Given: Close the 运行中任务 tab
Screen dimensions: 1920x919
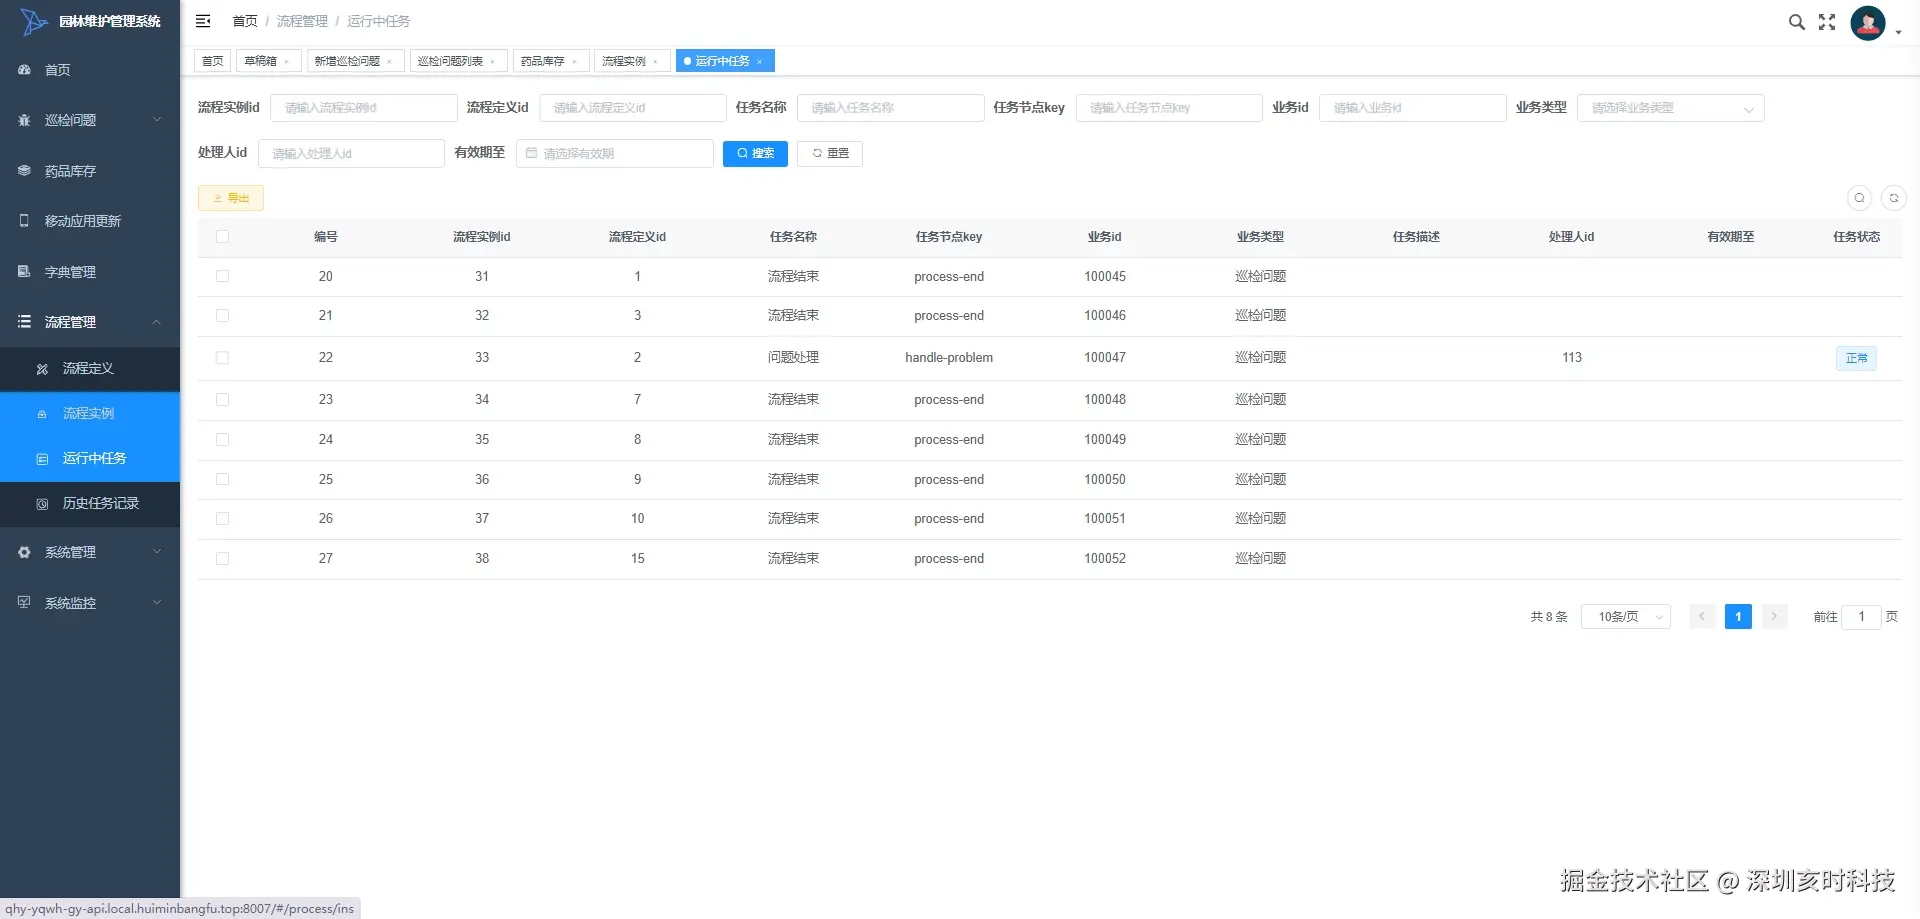Looking at the screenshot, I should pos(759,62).
